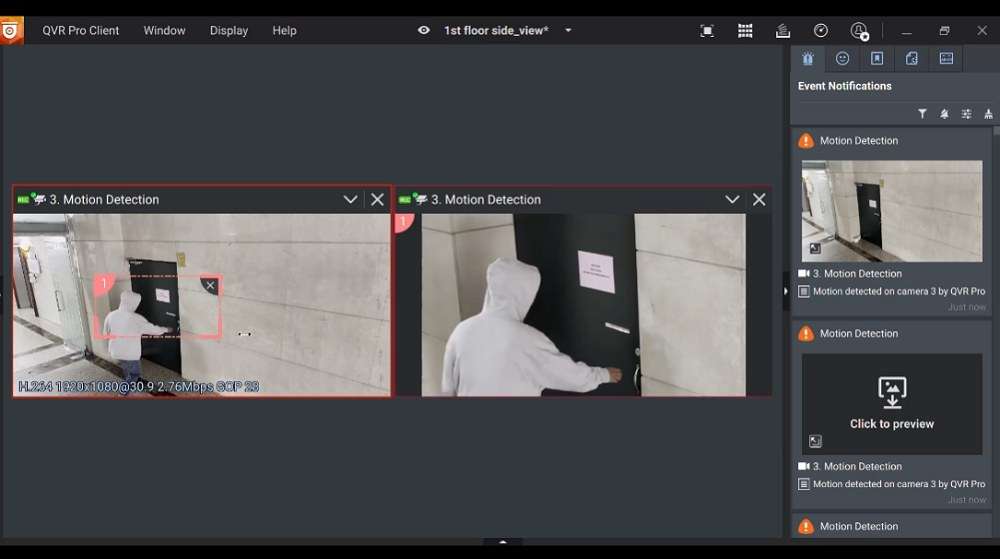
Task: Expand the right camera pane chevron menu
Action: [732, 200]
